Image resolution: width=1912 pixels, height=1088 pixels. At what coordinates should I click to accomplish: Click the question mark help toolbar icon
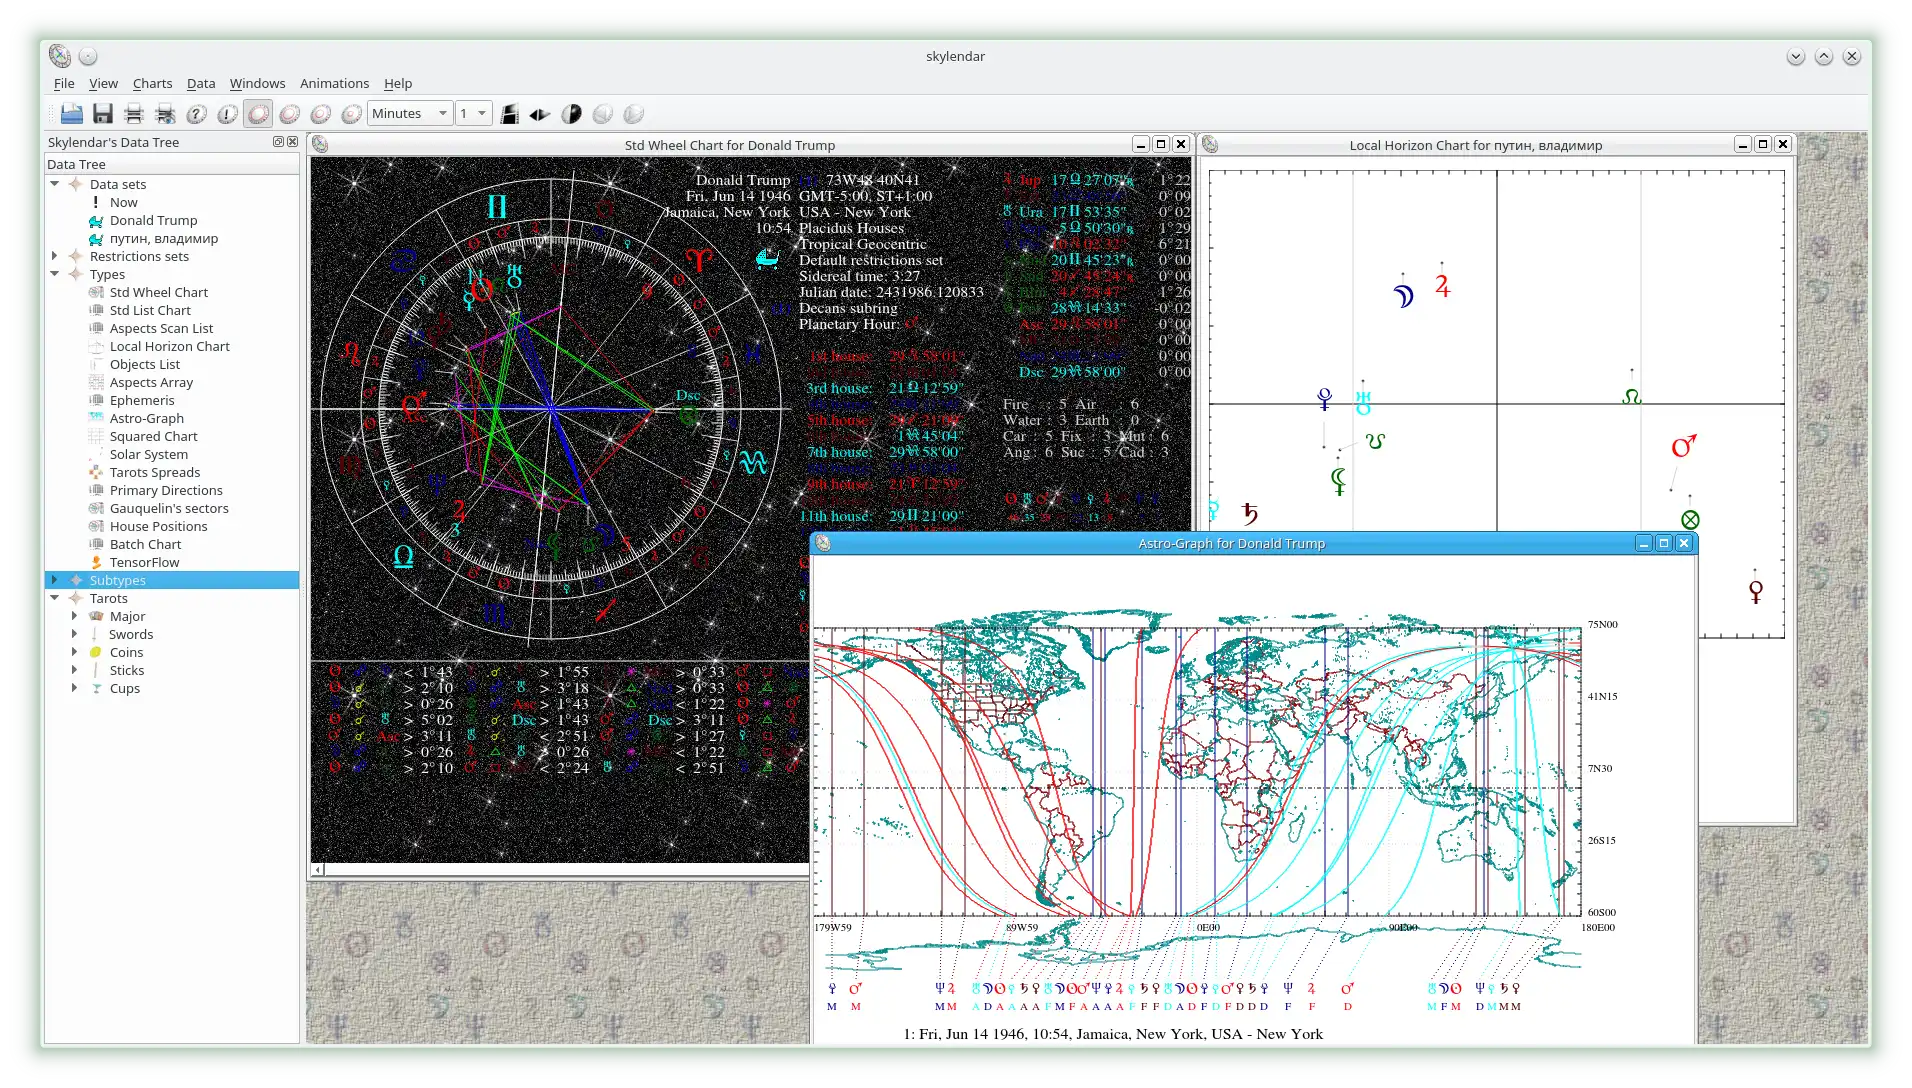pos(196,114)
